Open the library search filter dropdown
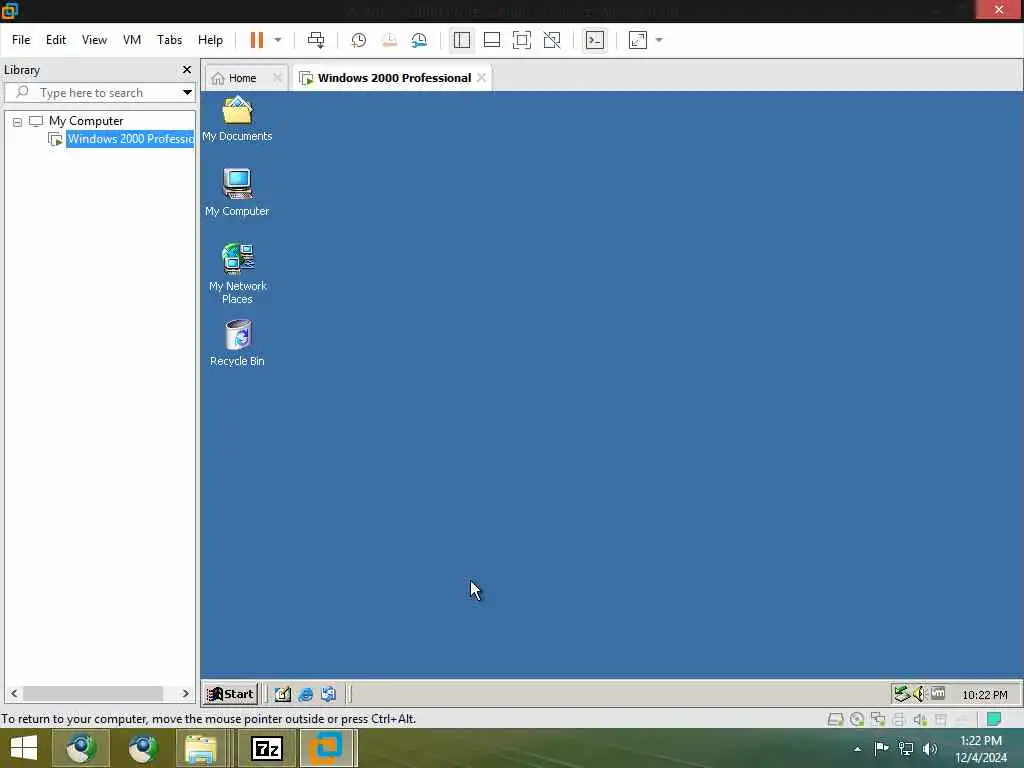Screen dimensions: 1024x768 tap(187, 93)
